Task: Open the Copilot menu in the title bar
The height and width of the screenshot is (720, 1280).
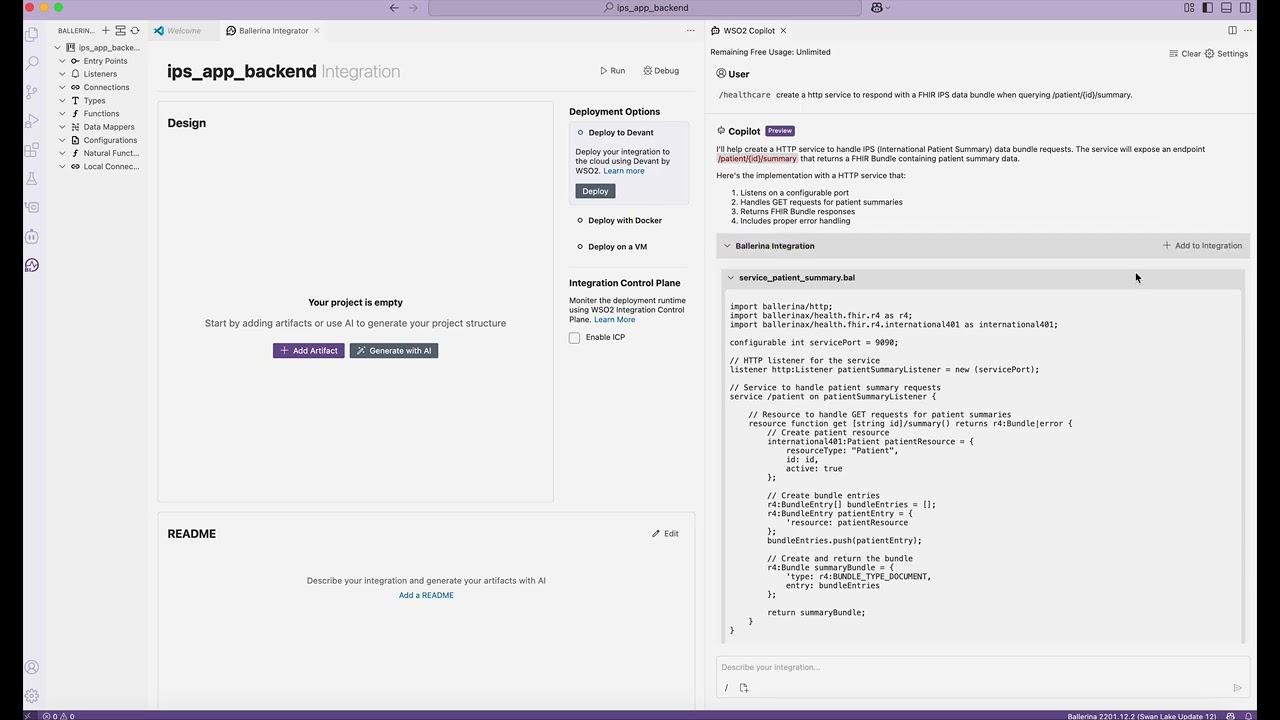Action: [880, 8]
